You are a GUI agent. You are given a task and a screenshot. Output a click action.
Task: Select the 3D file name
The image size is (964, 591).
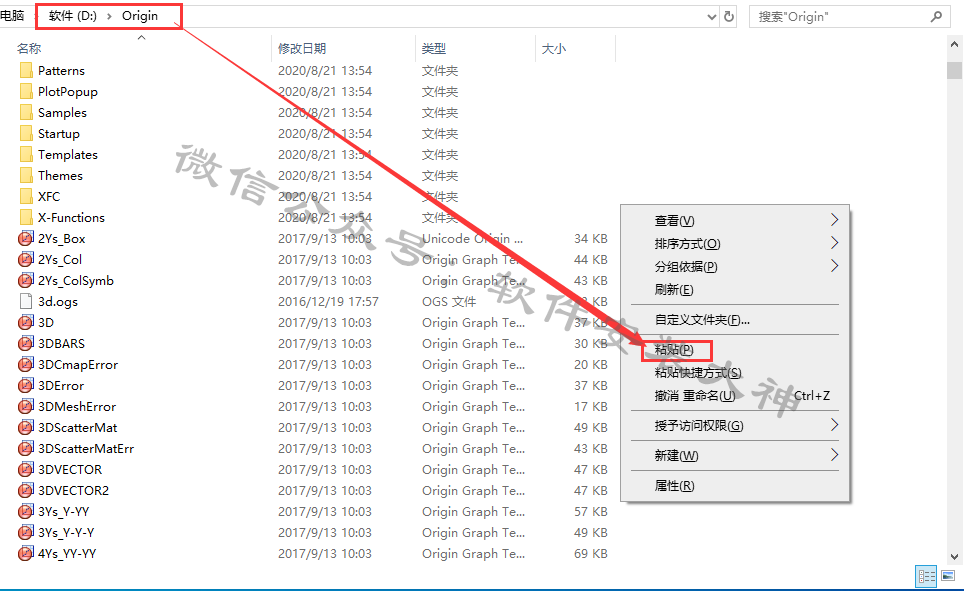45,322
